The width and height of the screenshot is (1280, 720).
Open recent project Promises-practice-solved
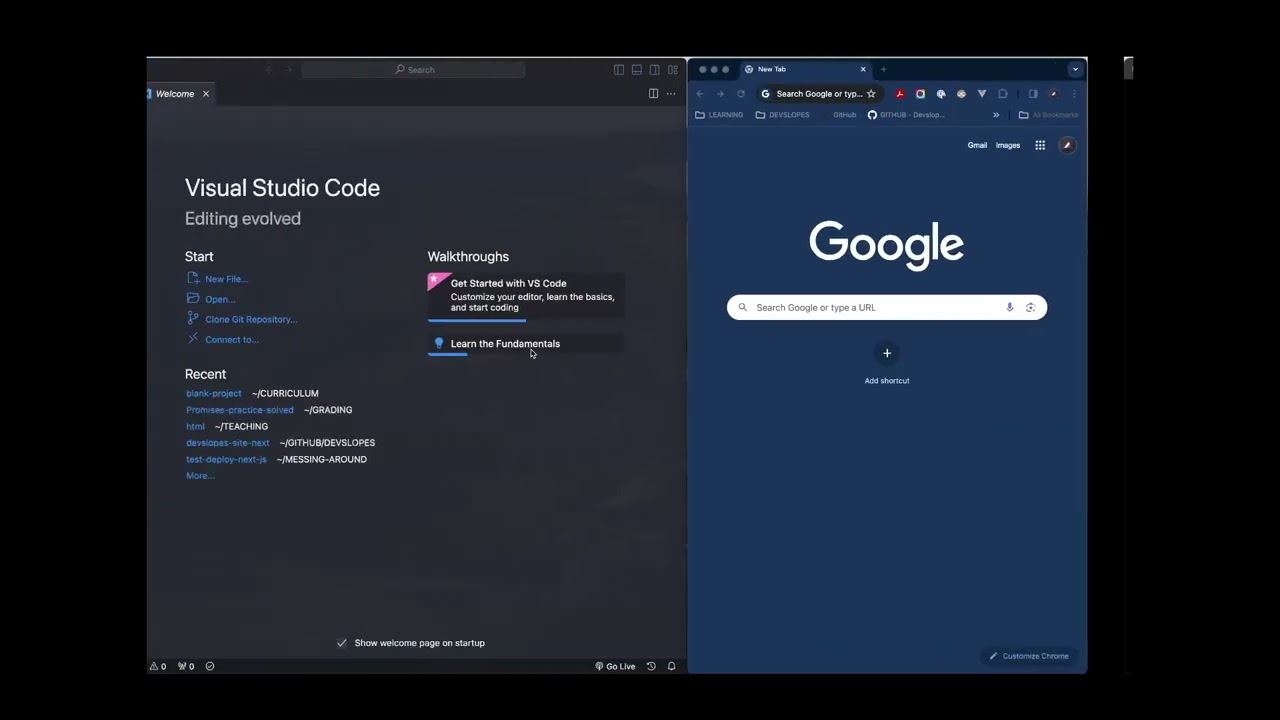(240, 410)
